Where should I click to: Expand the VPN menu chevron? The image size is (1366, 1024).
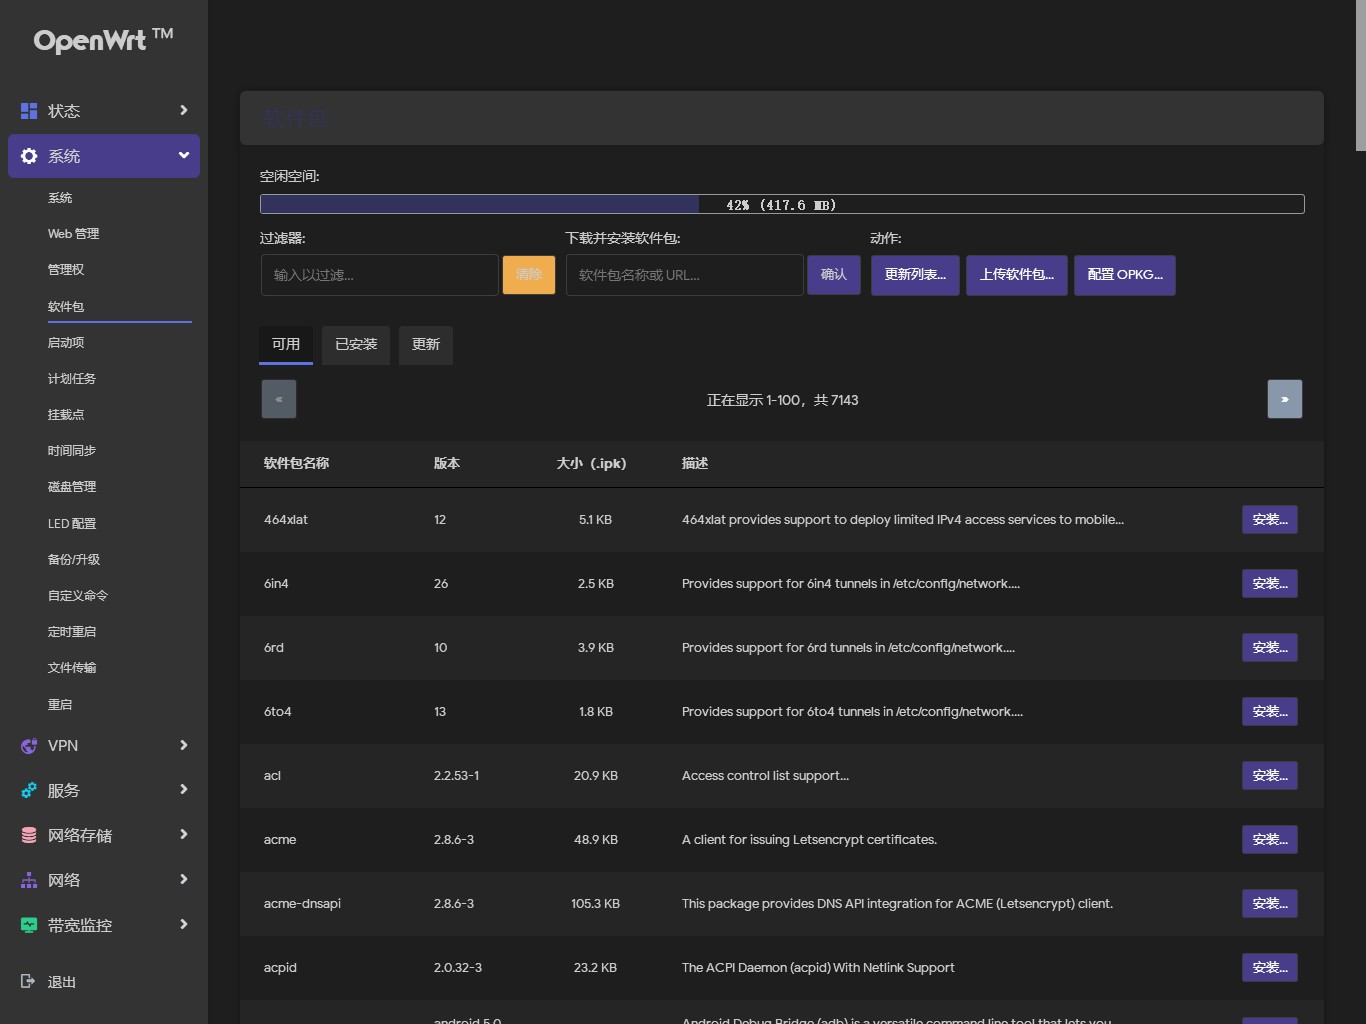[183, 745]
